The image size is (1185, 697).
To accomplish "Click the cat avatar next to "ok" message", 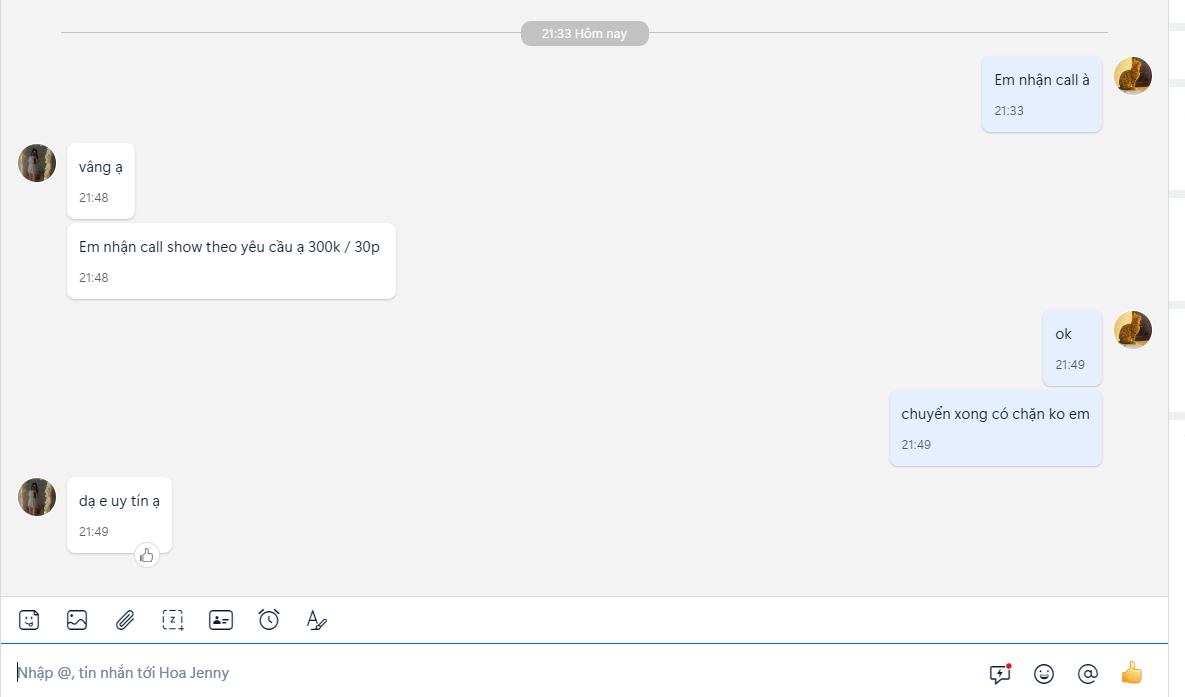I will pos(1133,330).
